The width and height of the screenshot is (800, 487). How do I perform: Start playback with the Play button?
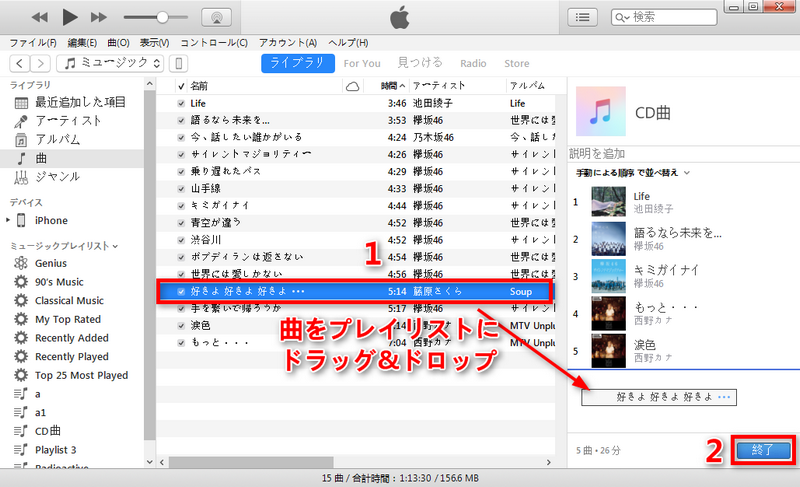click(x=69, y=17)
